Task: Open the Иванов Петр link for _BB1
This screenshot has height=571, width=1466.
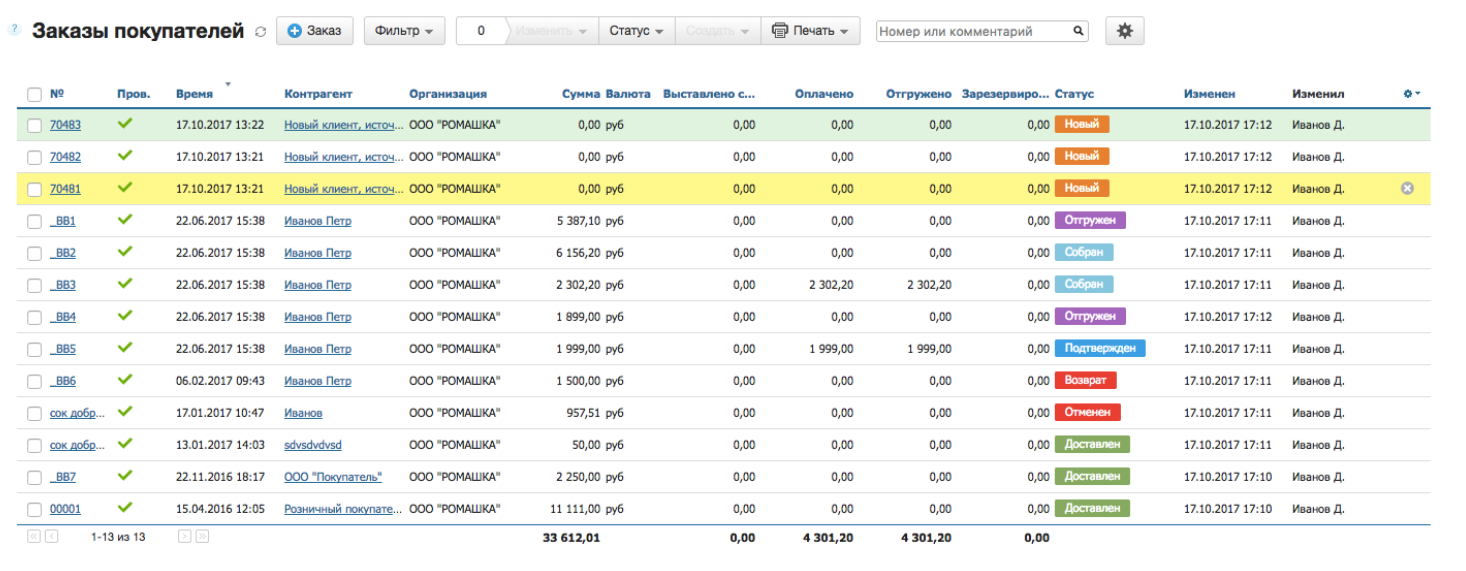Action: point(317,221)
